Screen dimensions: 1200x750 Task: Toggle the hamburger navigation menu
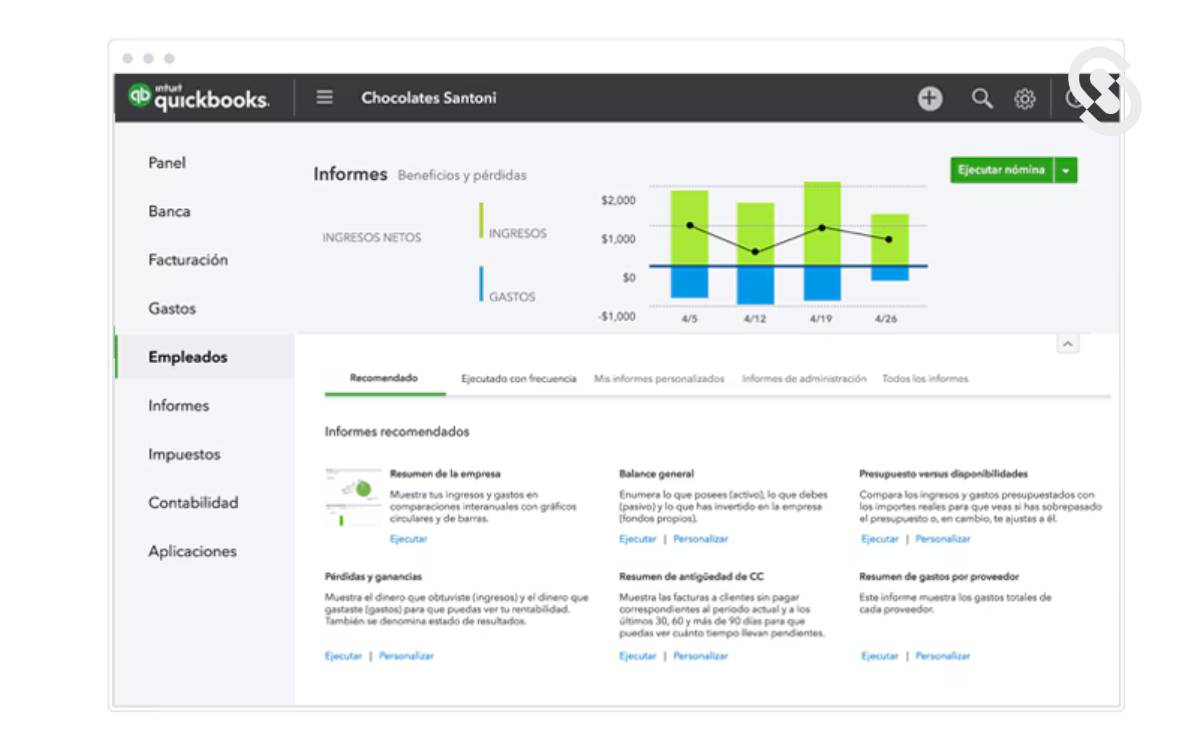pos(324,98)
